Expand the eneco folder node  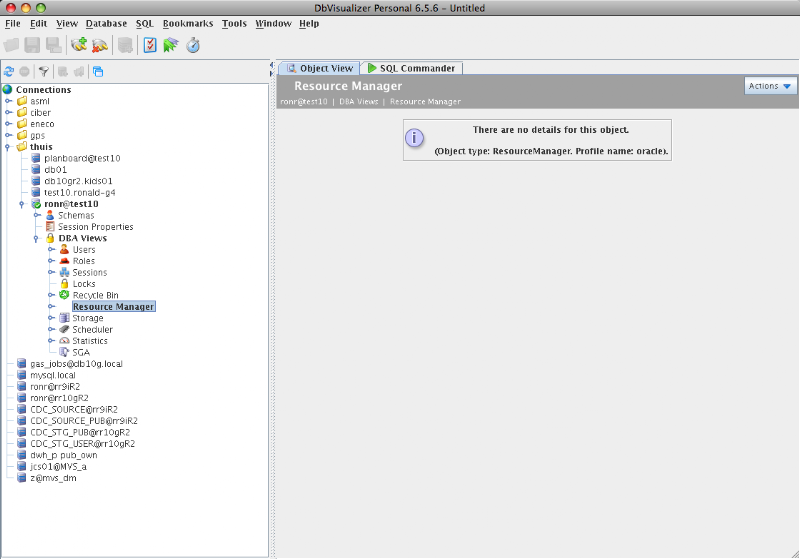click(9, 124)
